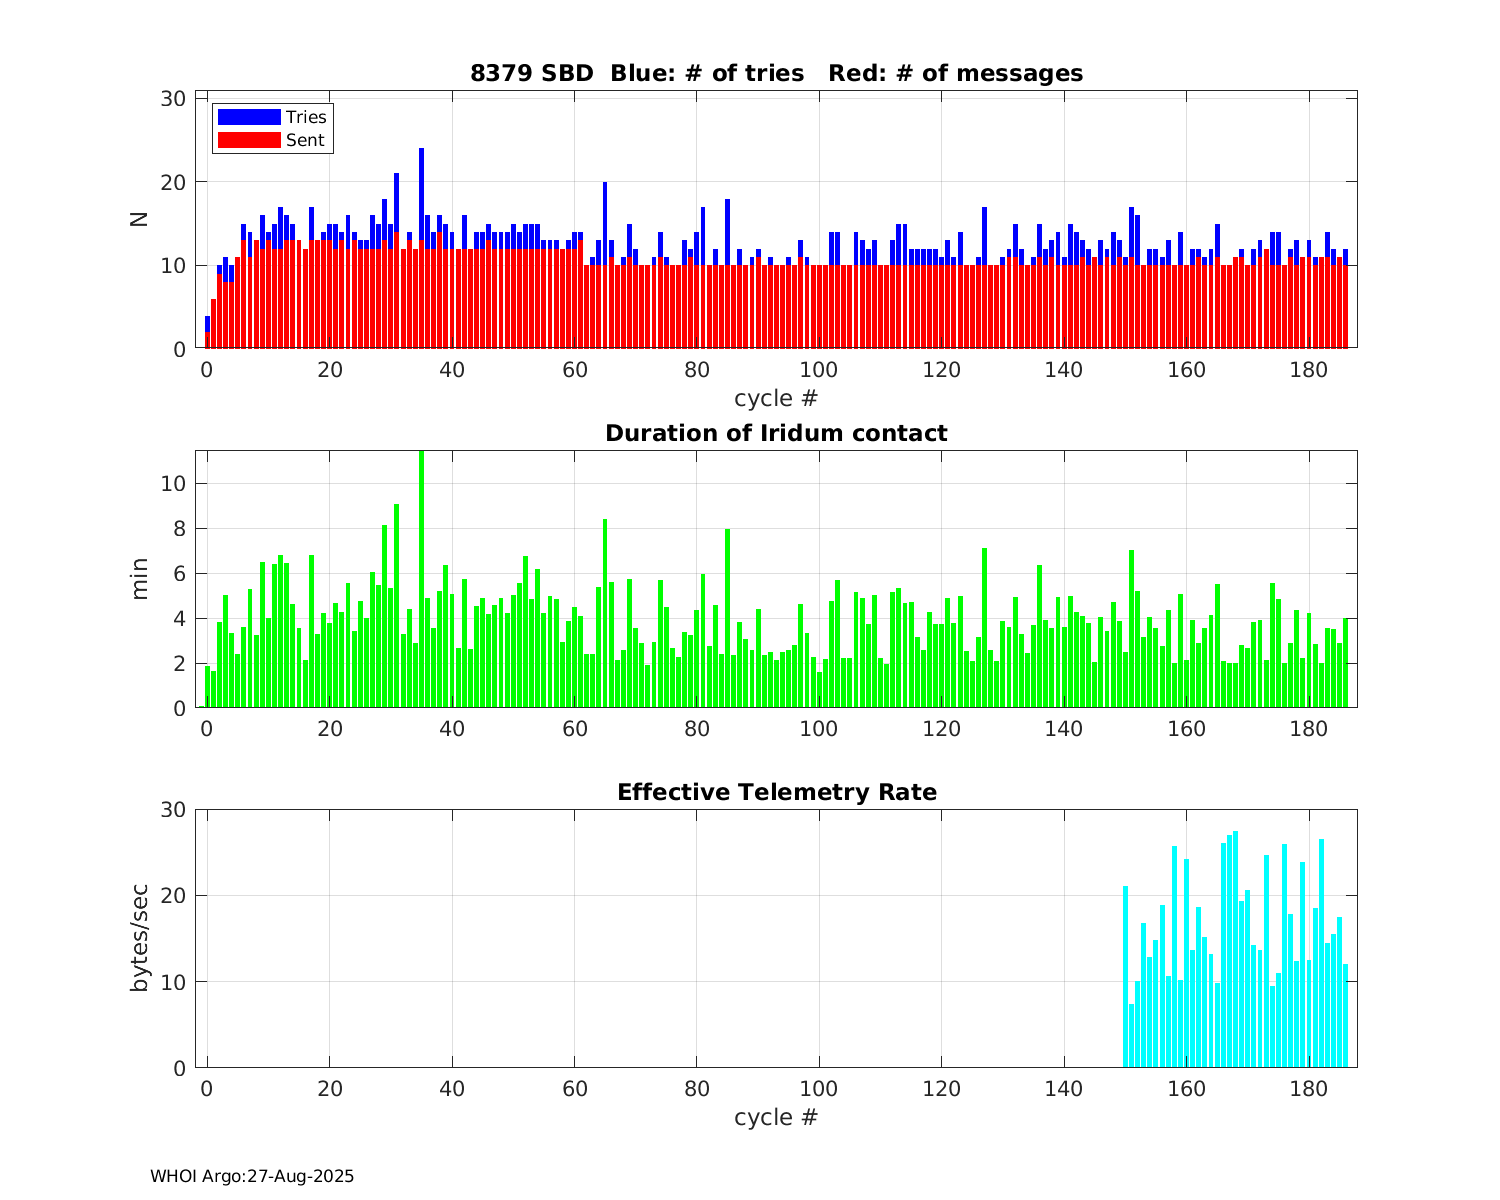The height and width of the screenshot is (1200, 1500).
Task: Click the 'min' y-axis label
Action: click(139, 579)
